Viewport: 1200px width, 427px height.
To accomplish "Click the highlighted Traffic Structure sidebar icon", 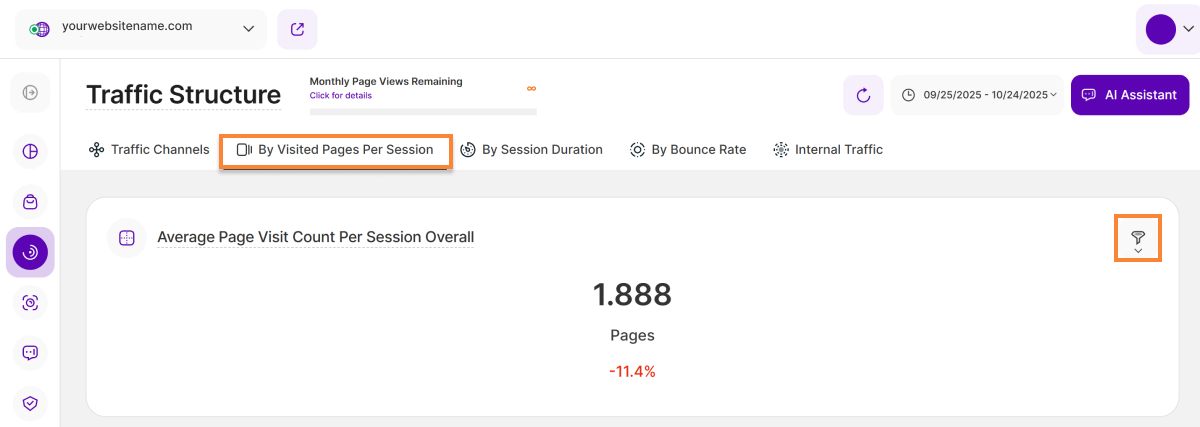I will (30, 252).
